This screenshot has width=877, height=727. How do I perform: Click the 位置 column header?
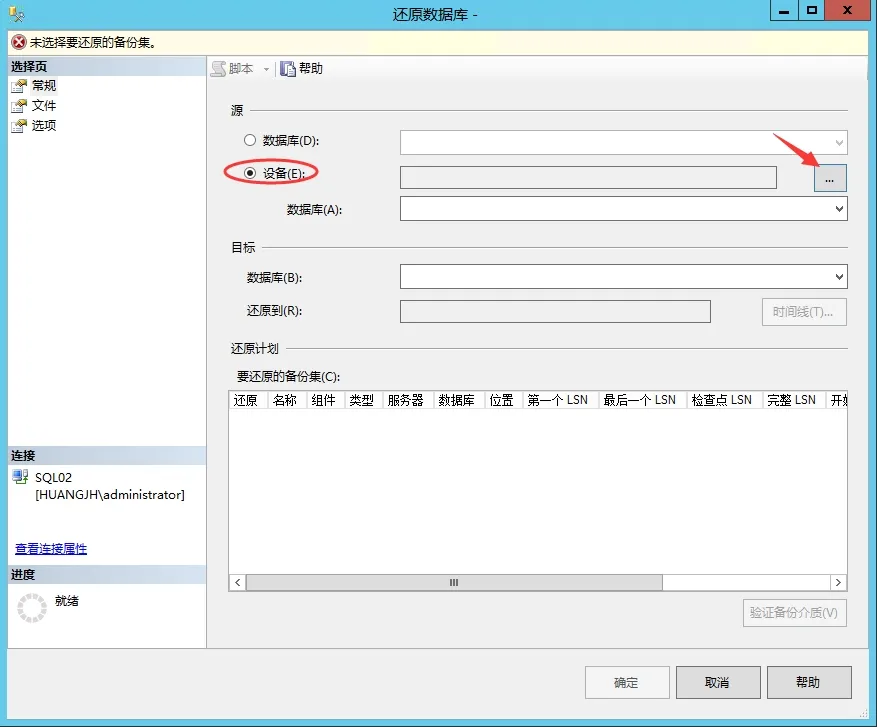503,400
